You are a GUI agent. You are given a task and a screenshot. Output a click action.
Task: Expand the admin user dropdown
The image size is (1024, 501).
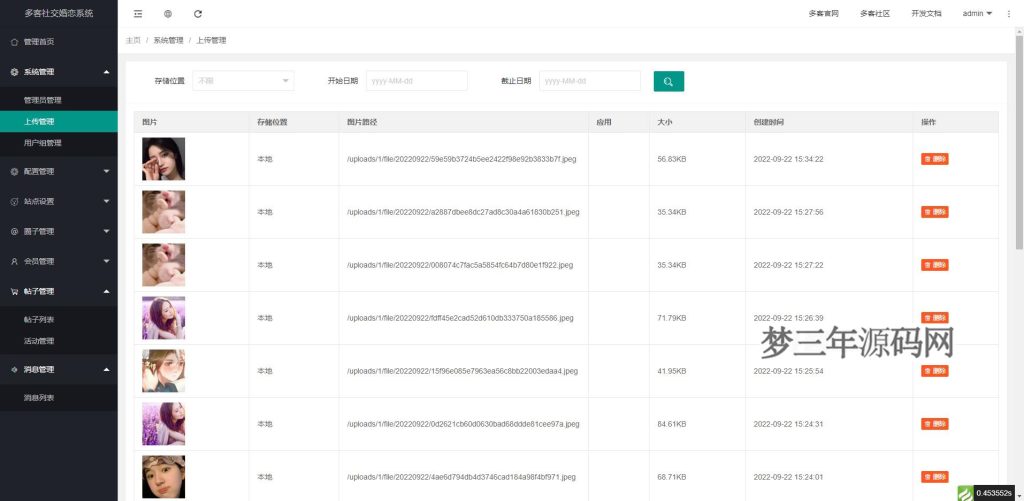pos(976,14)
